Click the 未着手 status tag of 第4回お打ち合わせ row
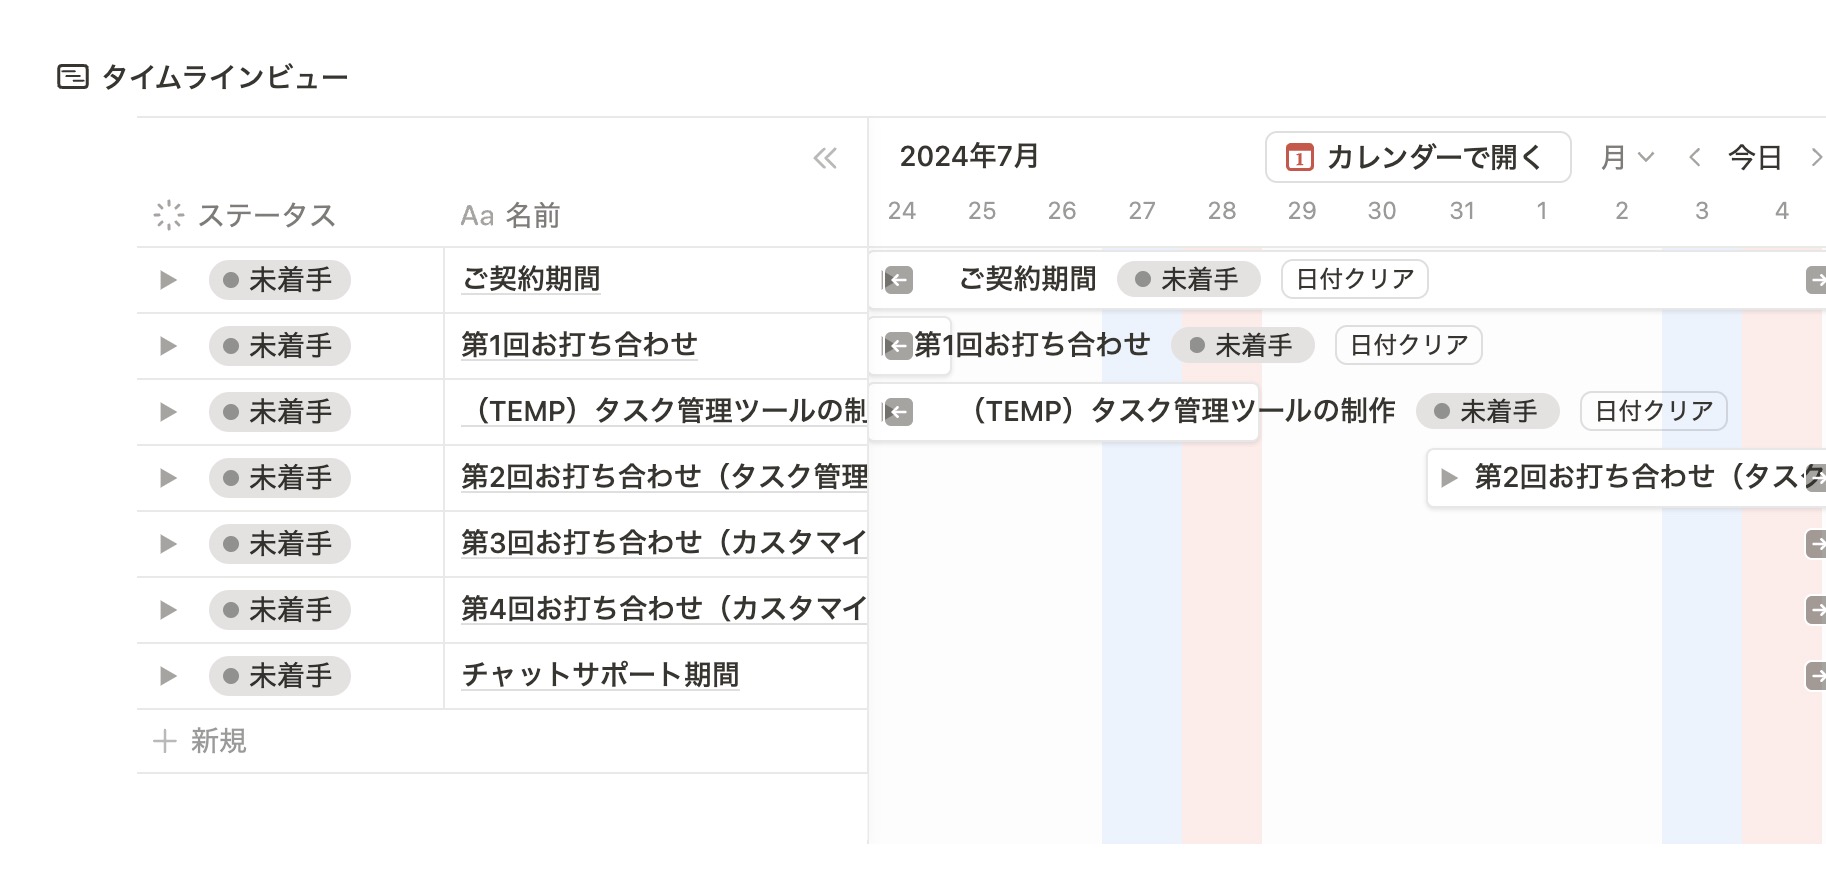 (x=280, y=610)
